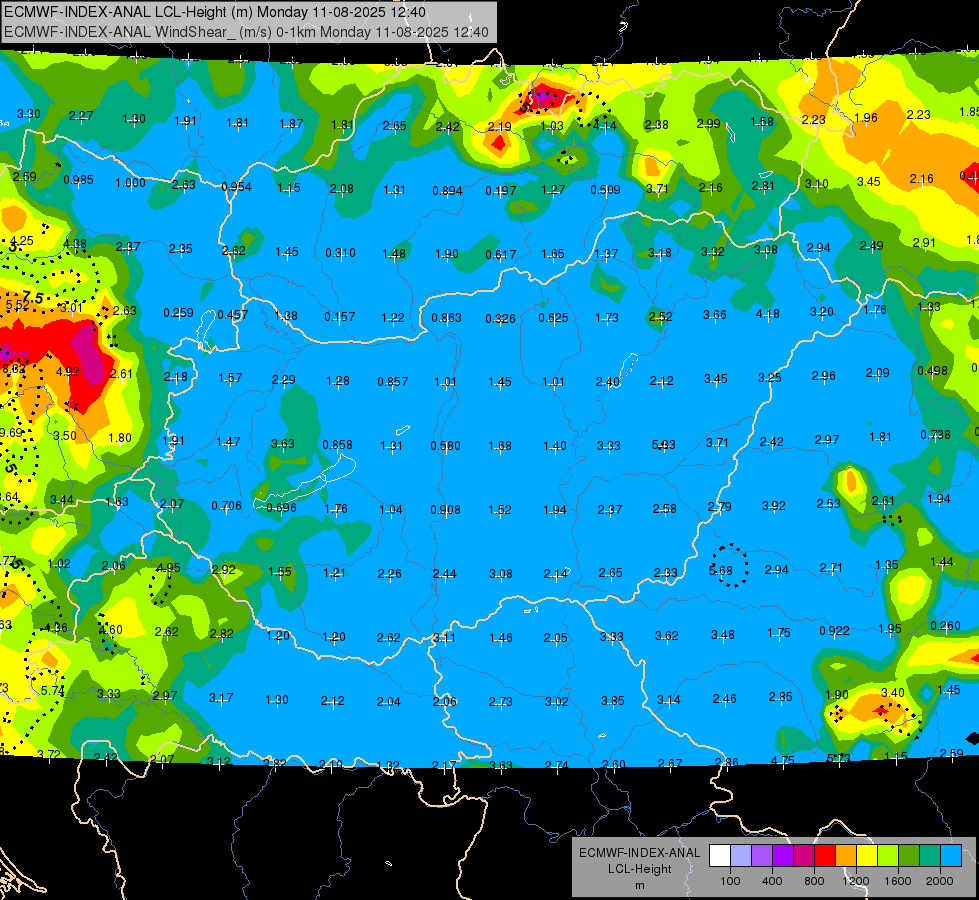Viewport: 979px width, 900px height.
Task: Click the wind shear value "0.157"
Action: (x=340, y=317)
